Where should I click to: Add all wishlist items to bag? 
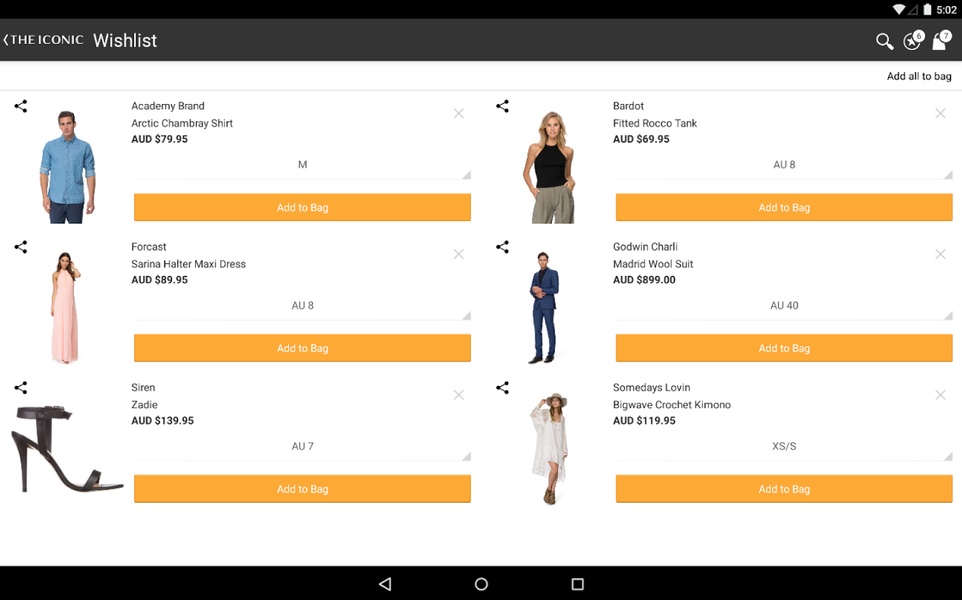pyautogui.click(x=918, y=76)
